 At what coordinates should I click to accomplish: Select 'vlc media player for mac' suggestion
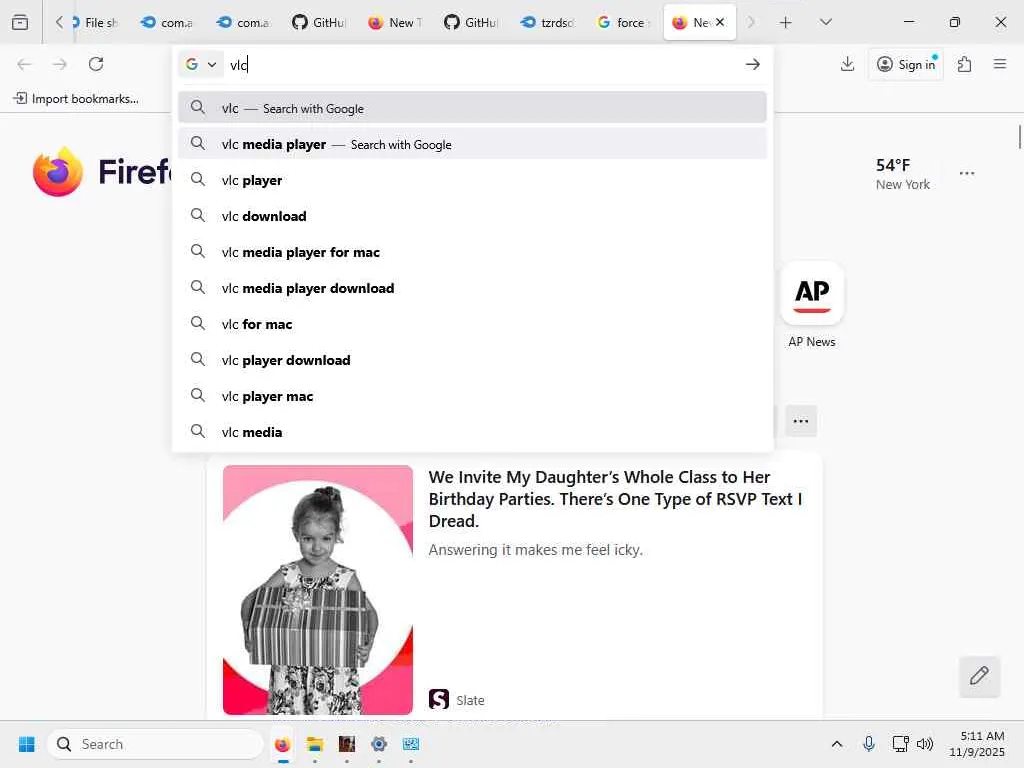[x=472, y=251]
